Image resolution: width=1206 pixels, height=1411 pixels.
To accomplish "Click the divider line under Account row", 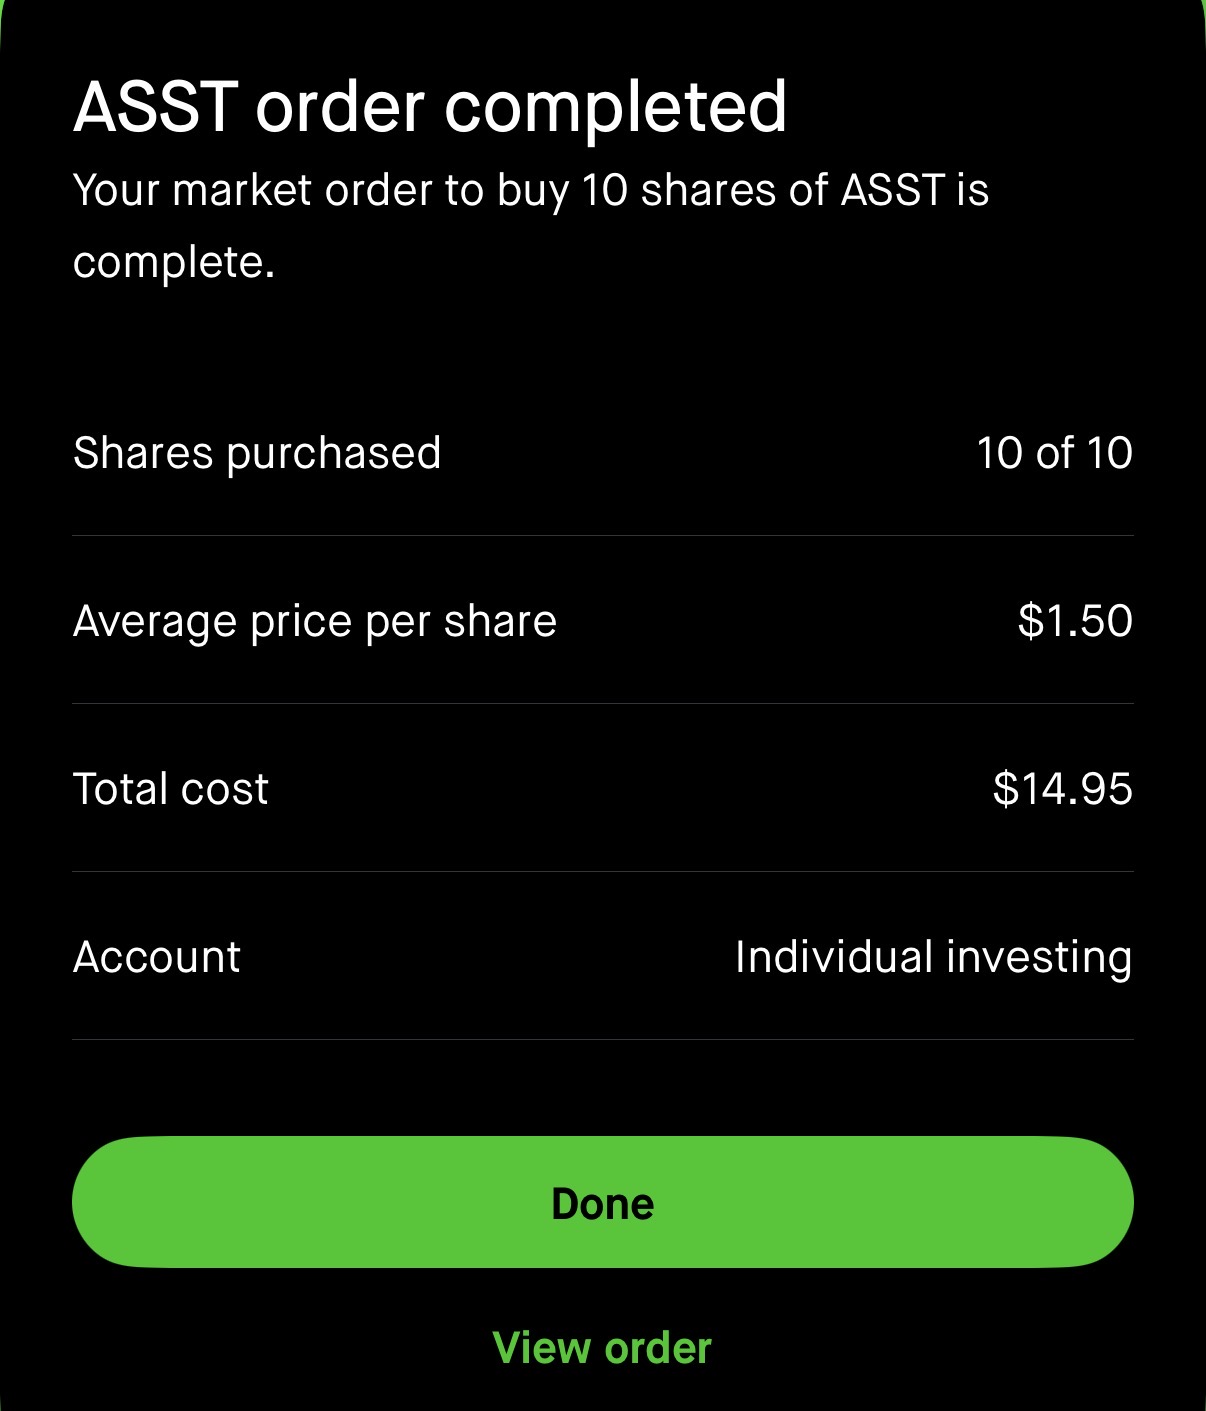I will [x=602, y=1040].
